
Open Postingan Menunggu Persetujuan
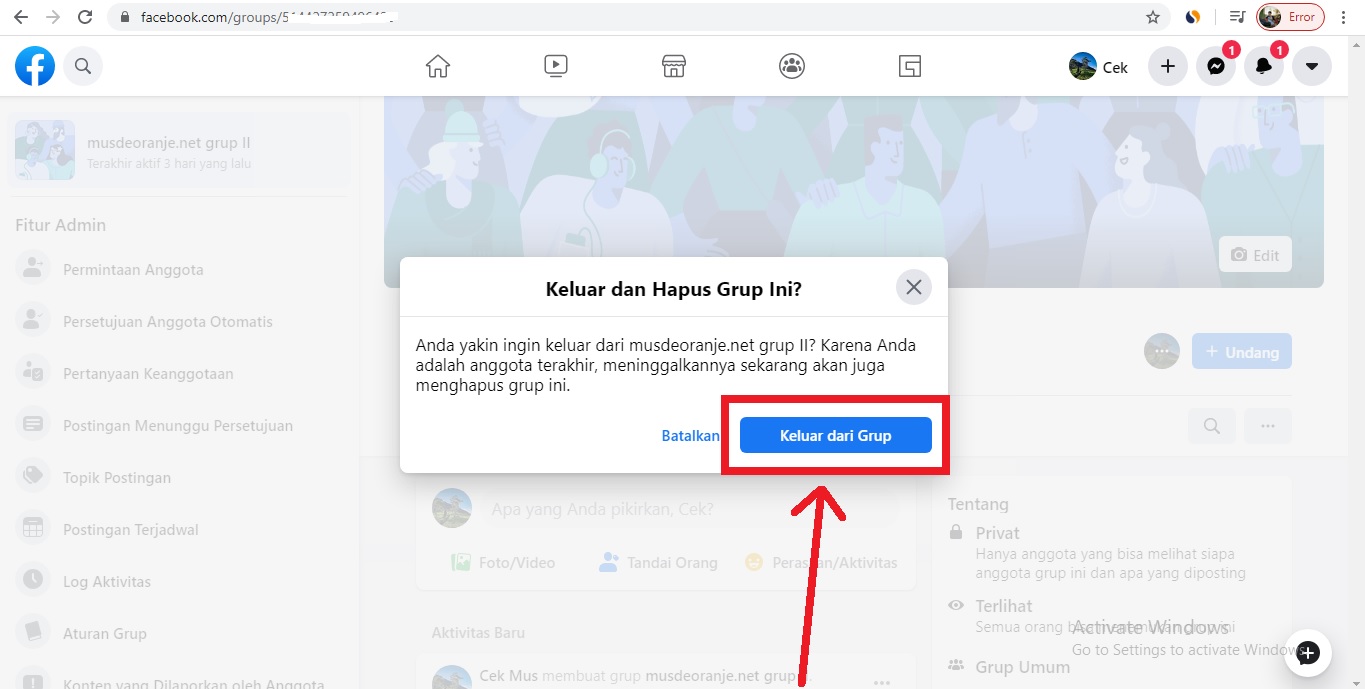(x=180, y=426)
